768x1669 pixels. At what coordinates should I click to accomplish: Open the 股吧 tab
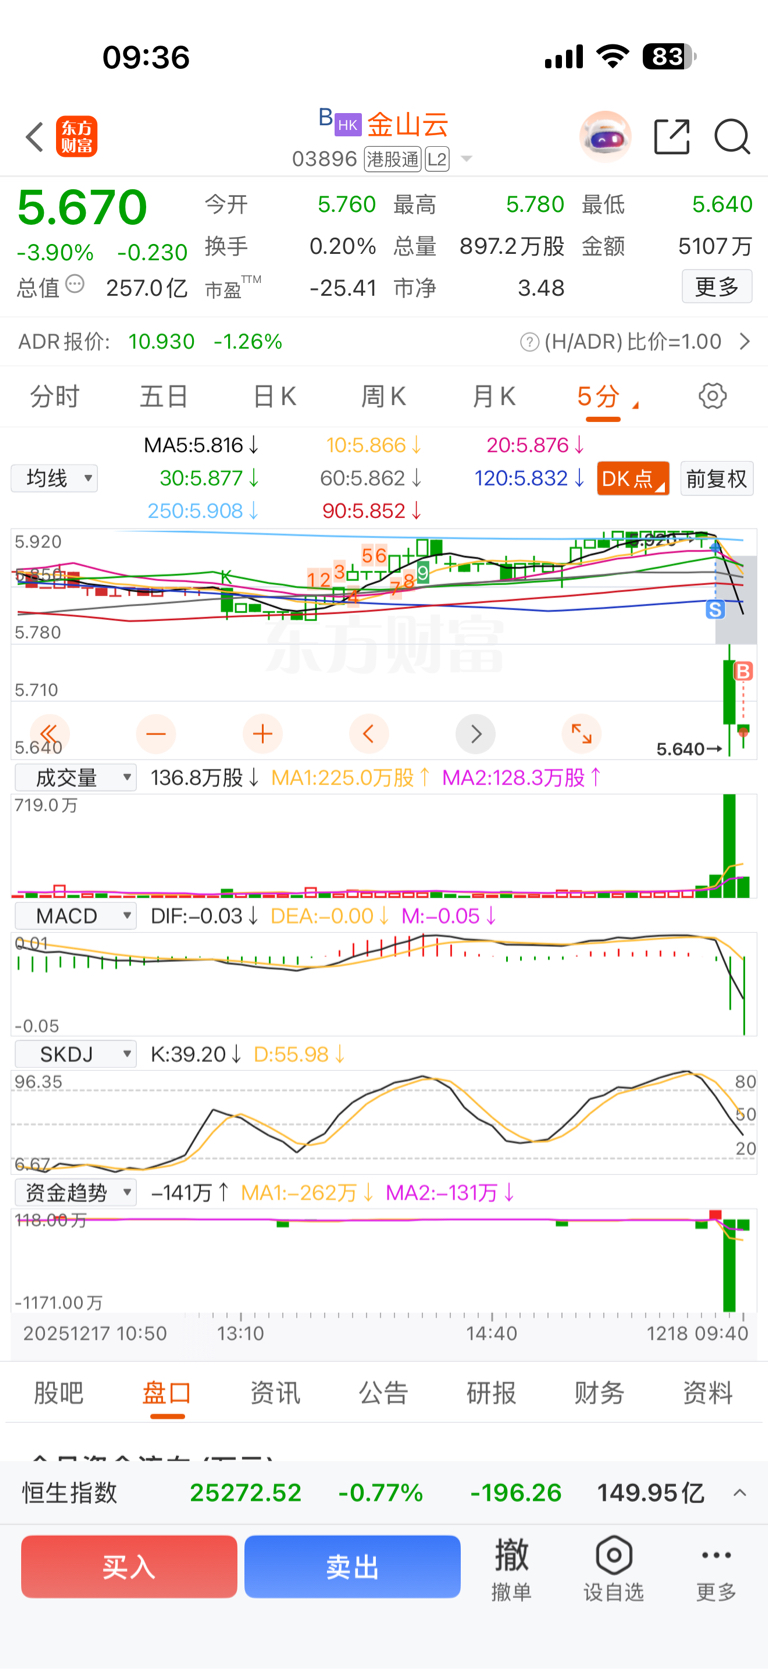(x=59, y=1393)
